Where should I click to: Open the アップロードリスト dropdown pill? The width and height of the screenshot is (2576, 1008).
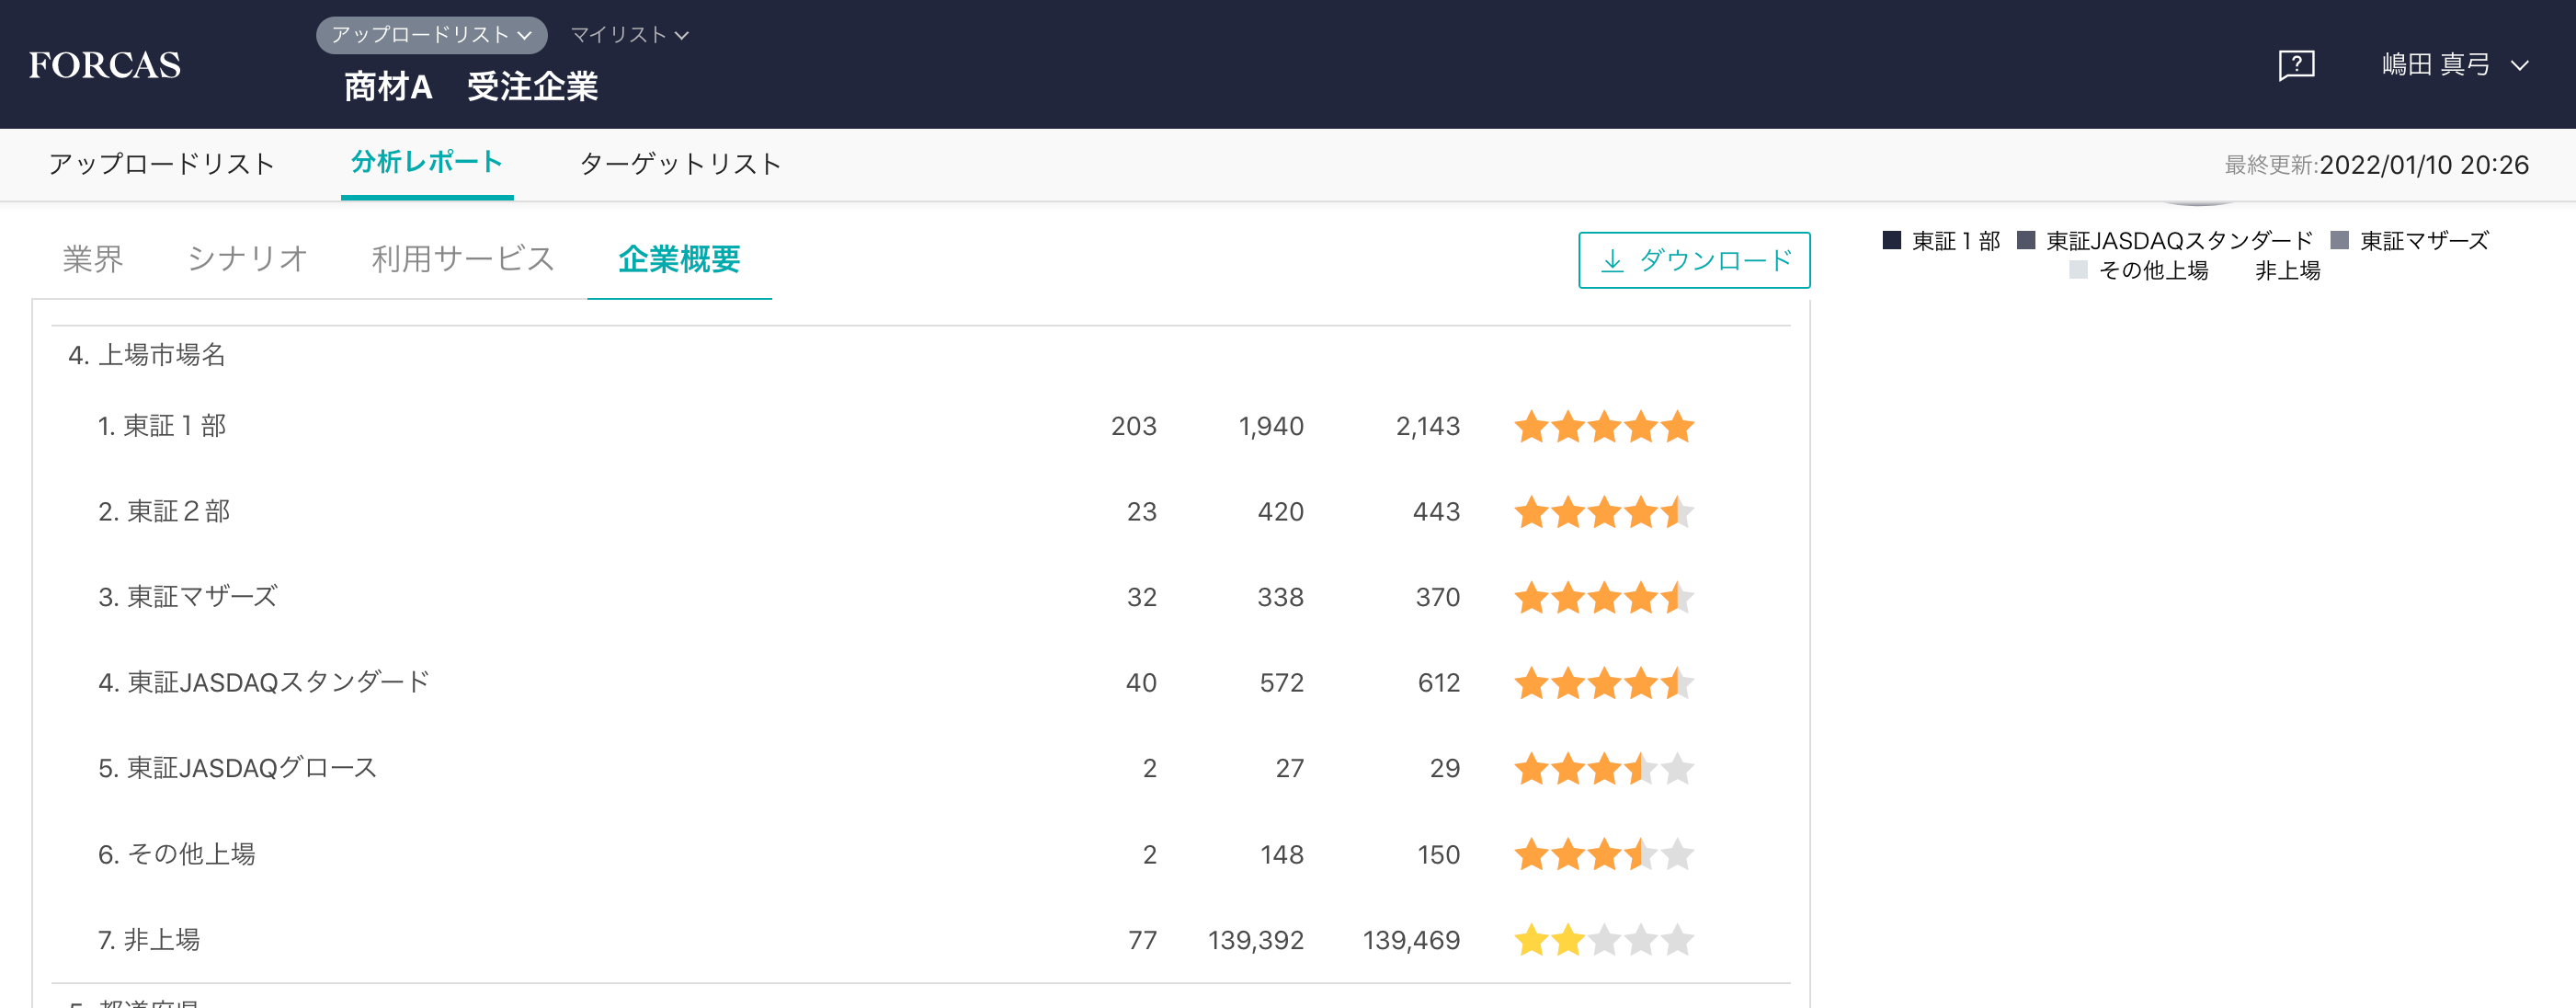click(x=431, y=35)
